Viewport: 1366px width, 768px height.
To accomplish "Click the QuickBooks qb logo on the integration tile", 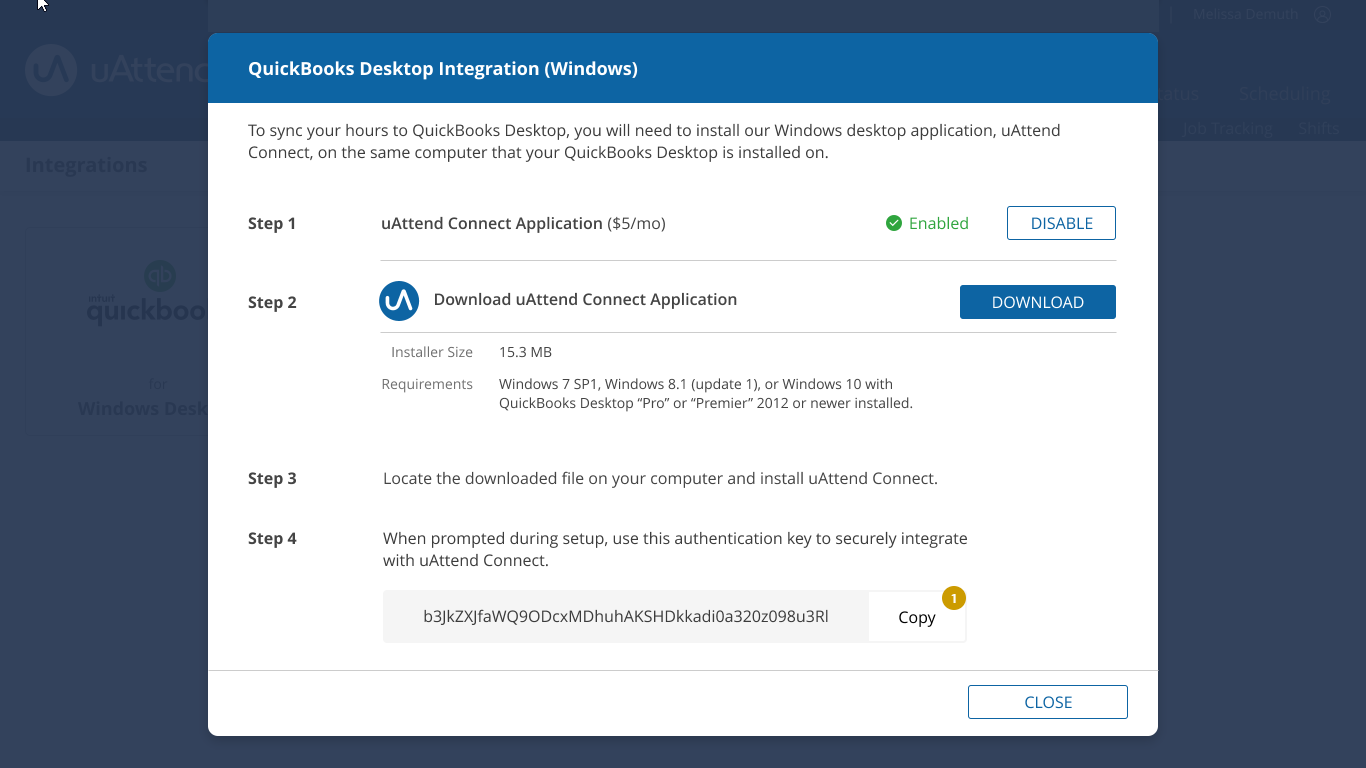I will (x=160, y=275).
